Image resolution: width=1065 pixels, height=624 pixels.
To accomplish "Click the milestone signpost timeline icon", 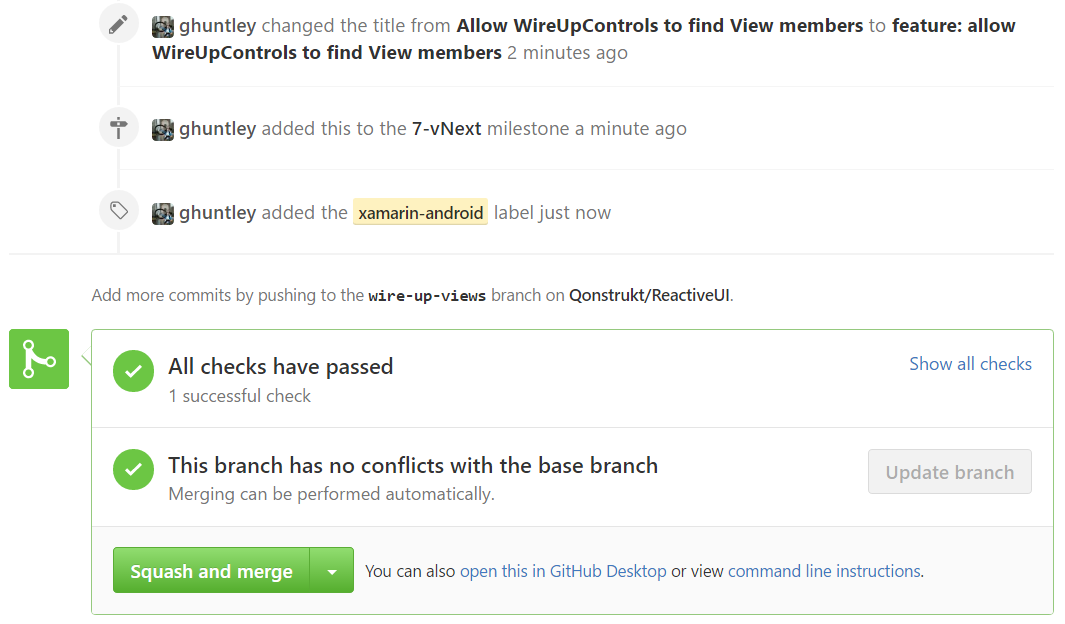I will pos(119,127).
